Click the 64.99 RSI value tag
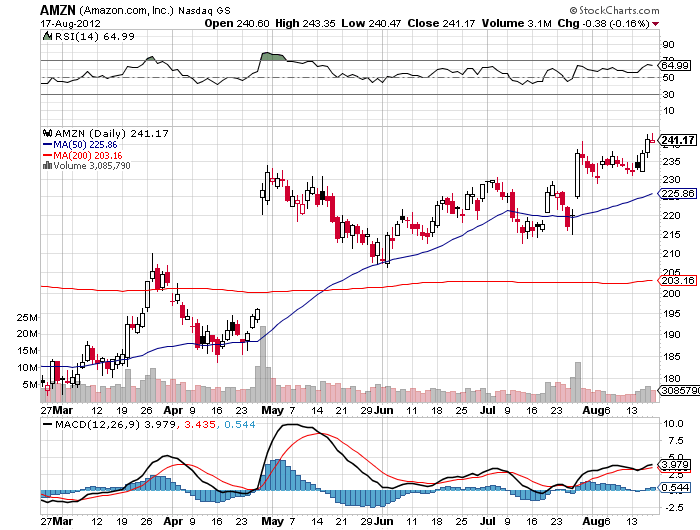The image size is (700, 530). point(675,66)
